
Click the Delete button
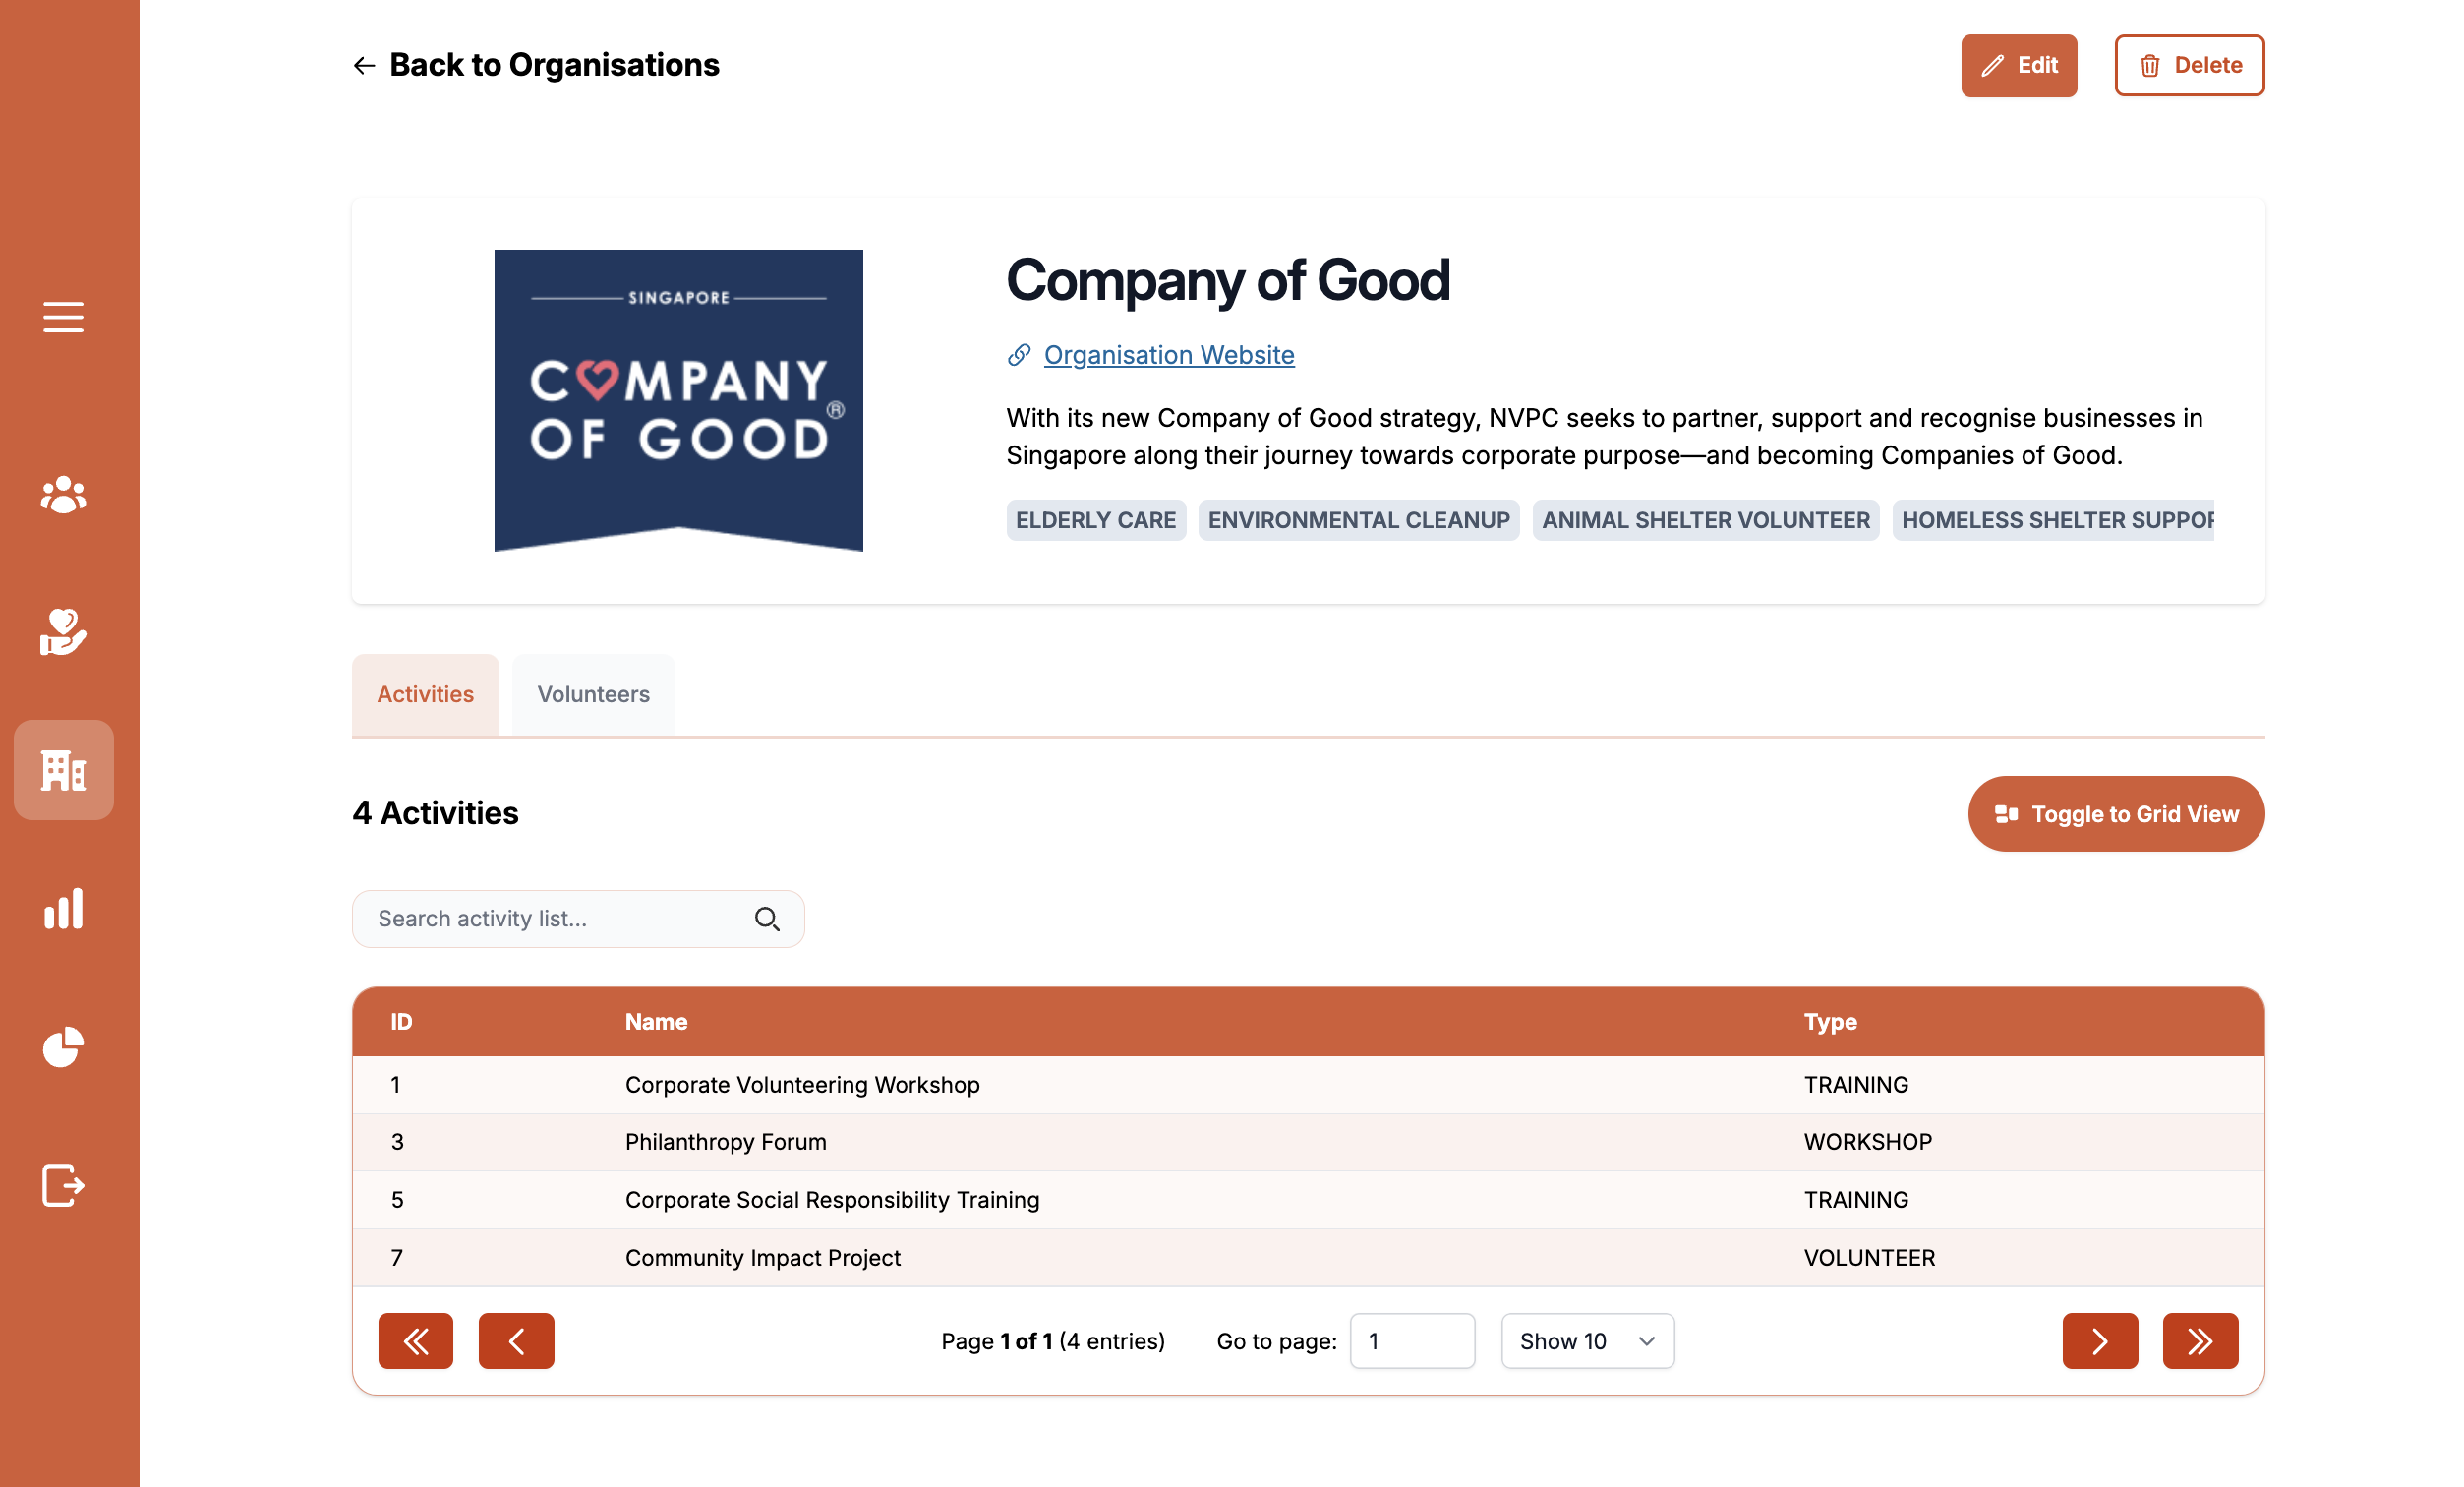point(2188,65)
